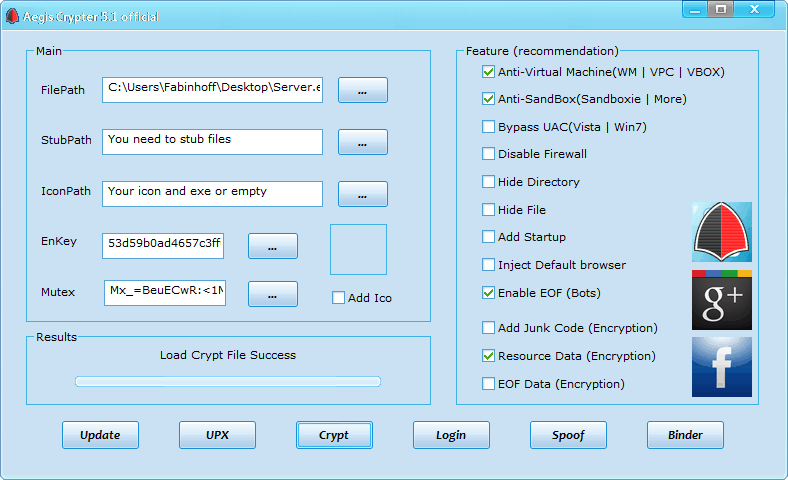Check the Hide File option
The height and width of the screenshot is (480, 788).
(488, 210)
